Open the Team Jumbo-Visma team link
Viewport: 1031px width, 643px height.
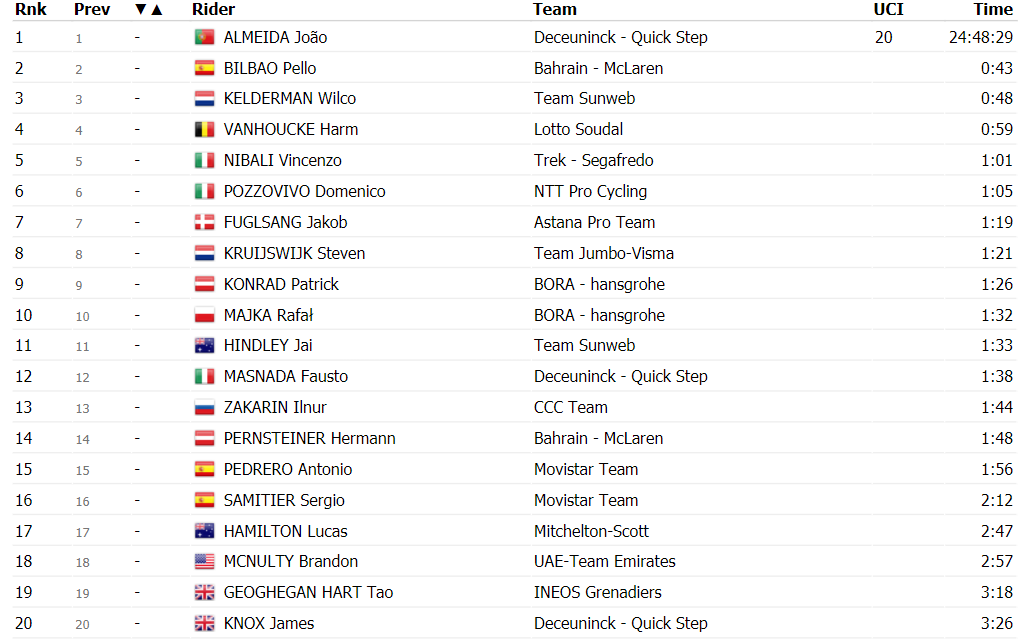point(604,253)
